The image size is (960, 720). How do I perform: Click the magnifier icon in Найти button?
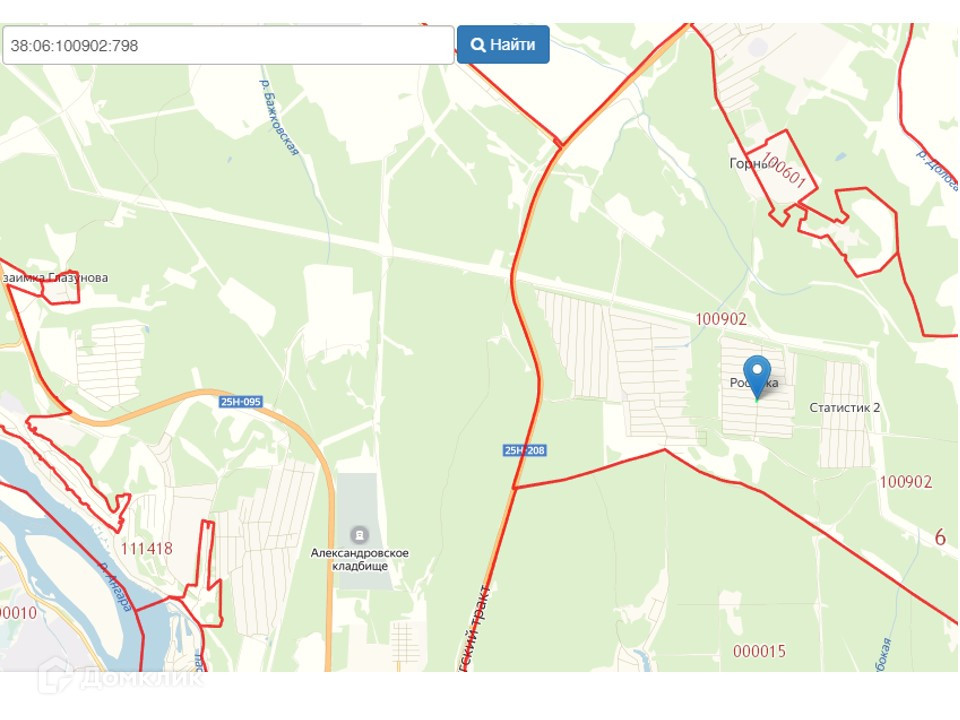click(478, 45)
